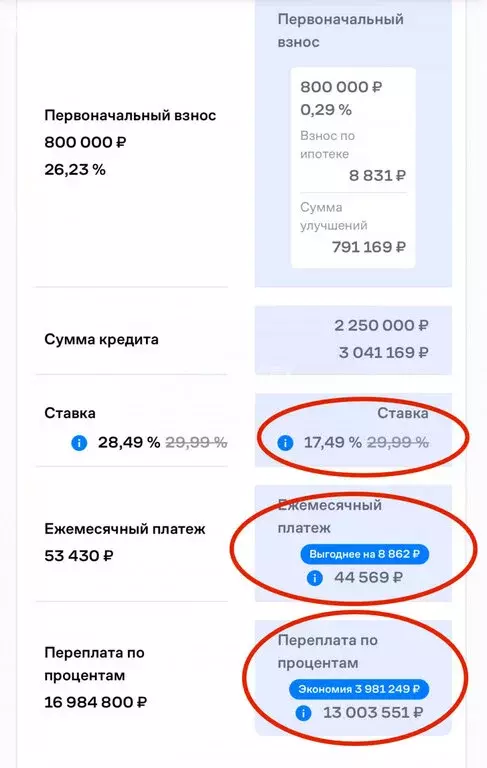Image resolution: width=487 pixels, height=768 pixels.
Task: Click the 26,23 % down payment percentage
Action: (75, 169)
